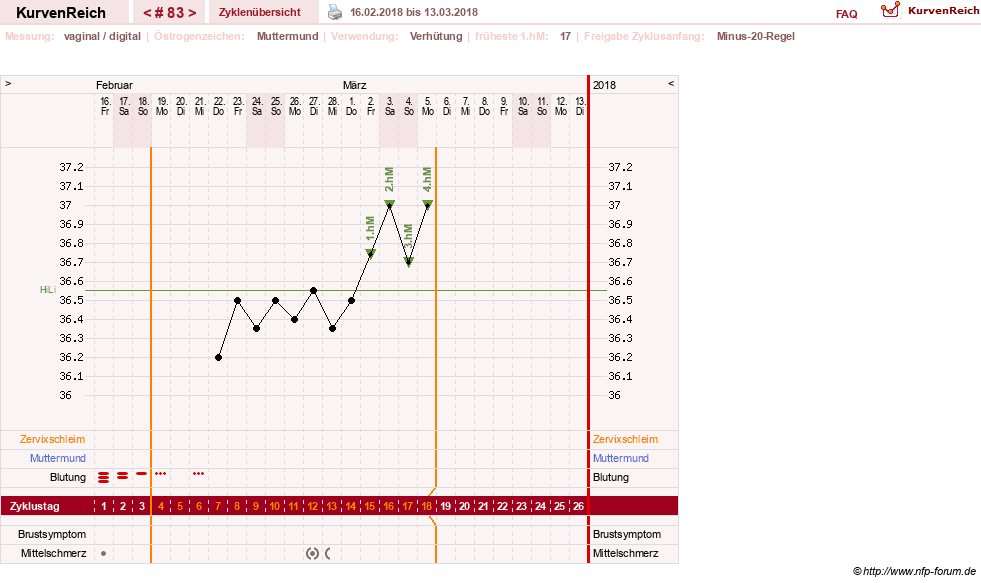
Task: Click the light bleeding dash on cycle day 3
Action: click(x=141, y=474)
